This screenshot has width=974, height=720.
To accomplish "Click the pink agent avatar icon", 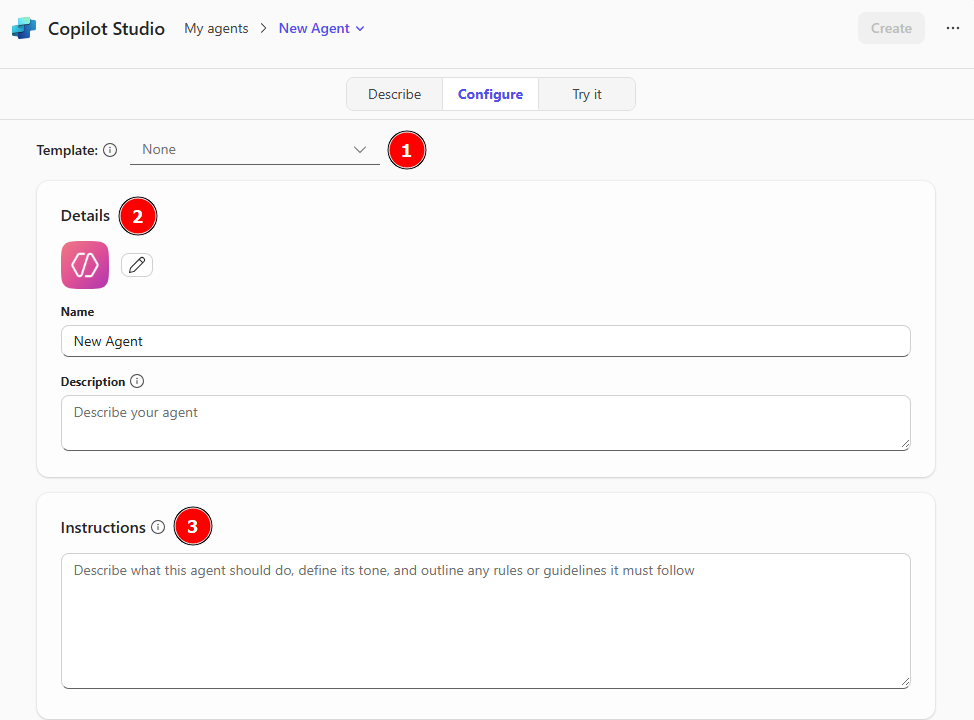I will coord(85,265).
